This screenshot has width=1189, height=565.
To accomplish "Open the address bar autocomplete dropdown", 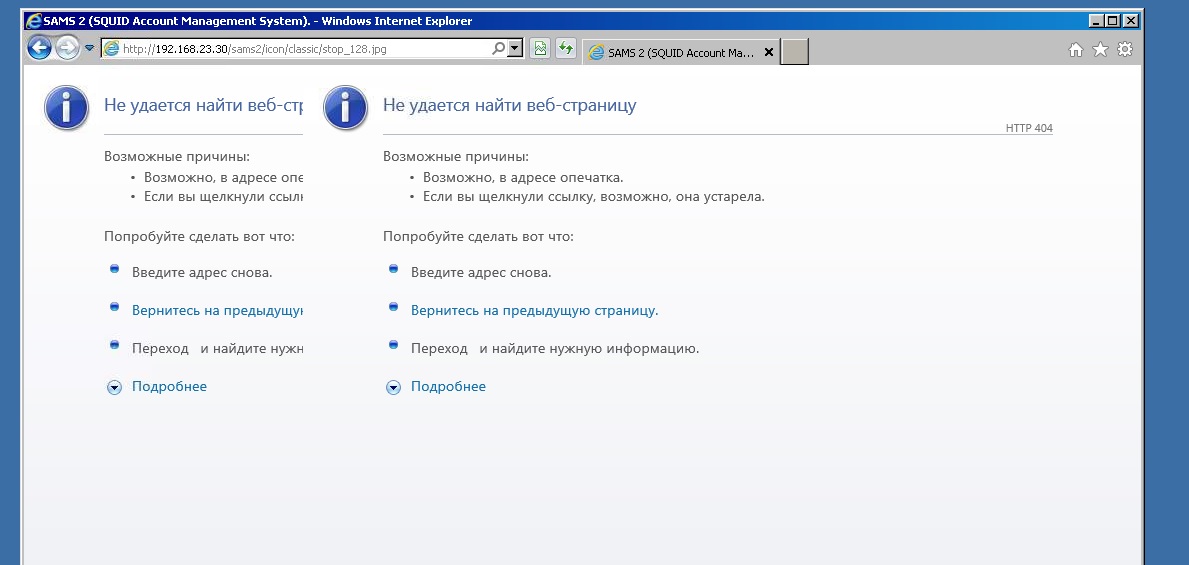I will coord(516,49).
